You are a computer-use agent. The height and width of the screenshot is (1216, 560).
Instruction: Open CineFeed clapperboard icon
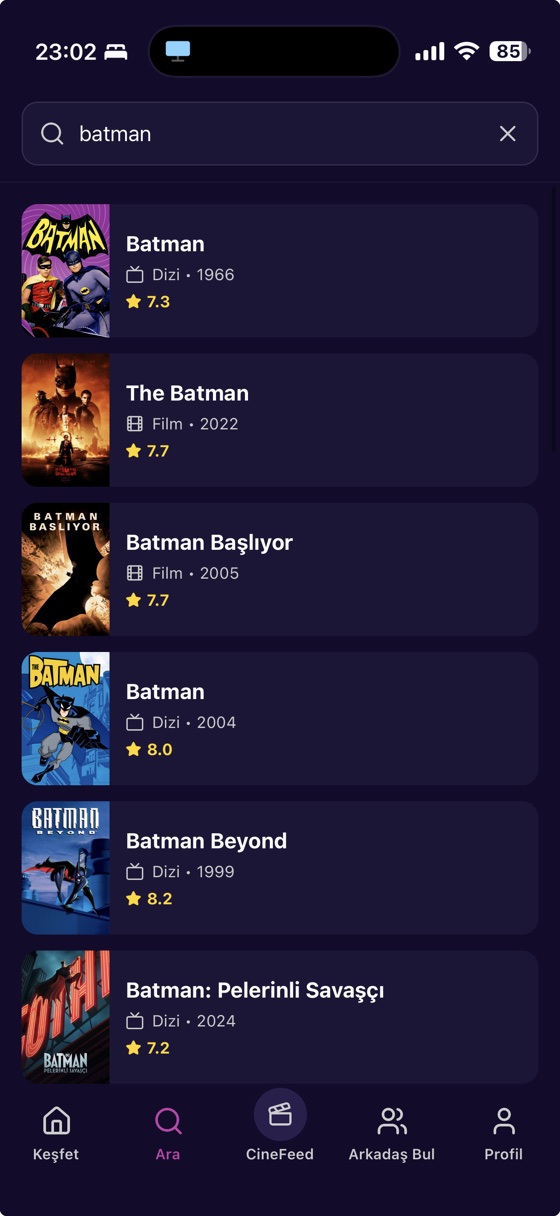coord(280,1114)
